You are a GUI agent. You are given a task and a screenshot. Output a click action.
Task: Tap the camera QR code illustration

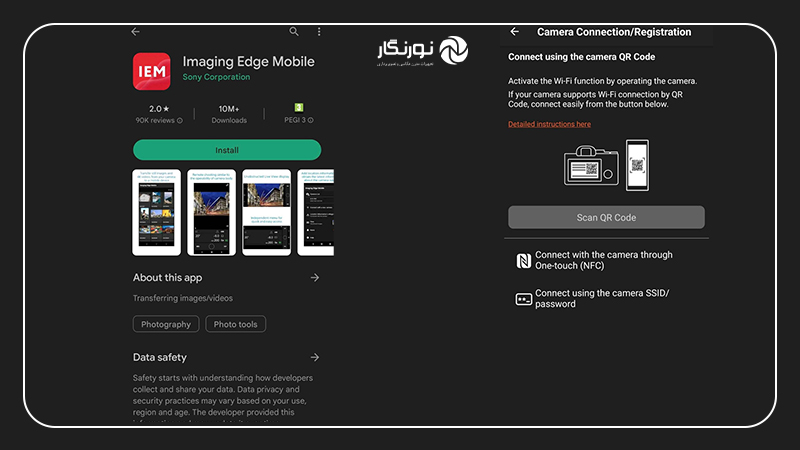coord(591,165)
